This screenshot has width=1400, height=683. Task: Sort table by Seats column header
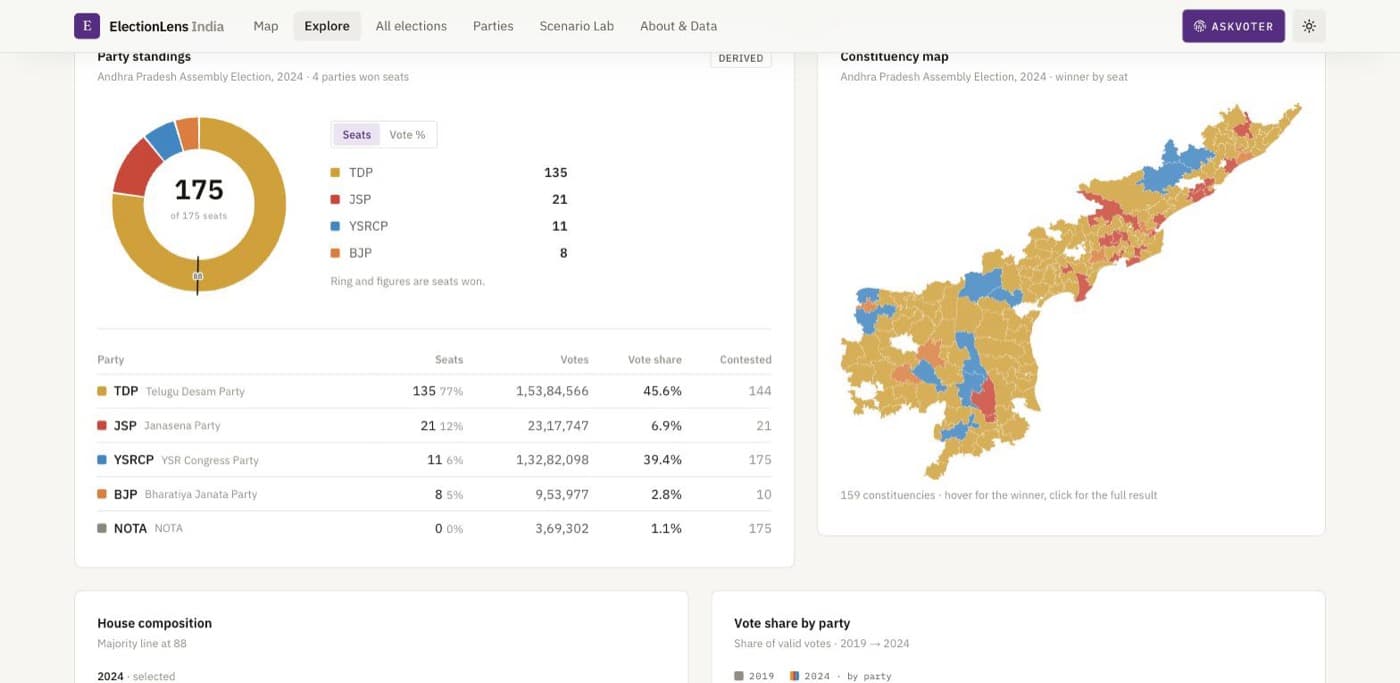449,360
